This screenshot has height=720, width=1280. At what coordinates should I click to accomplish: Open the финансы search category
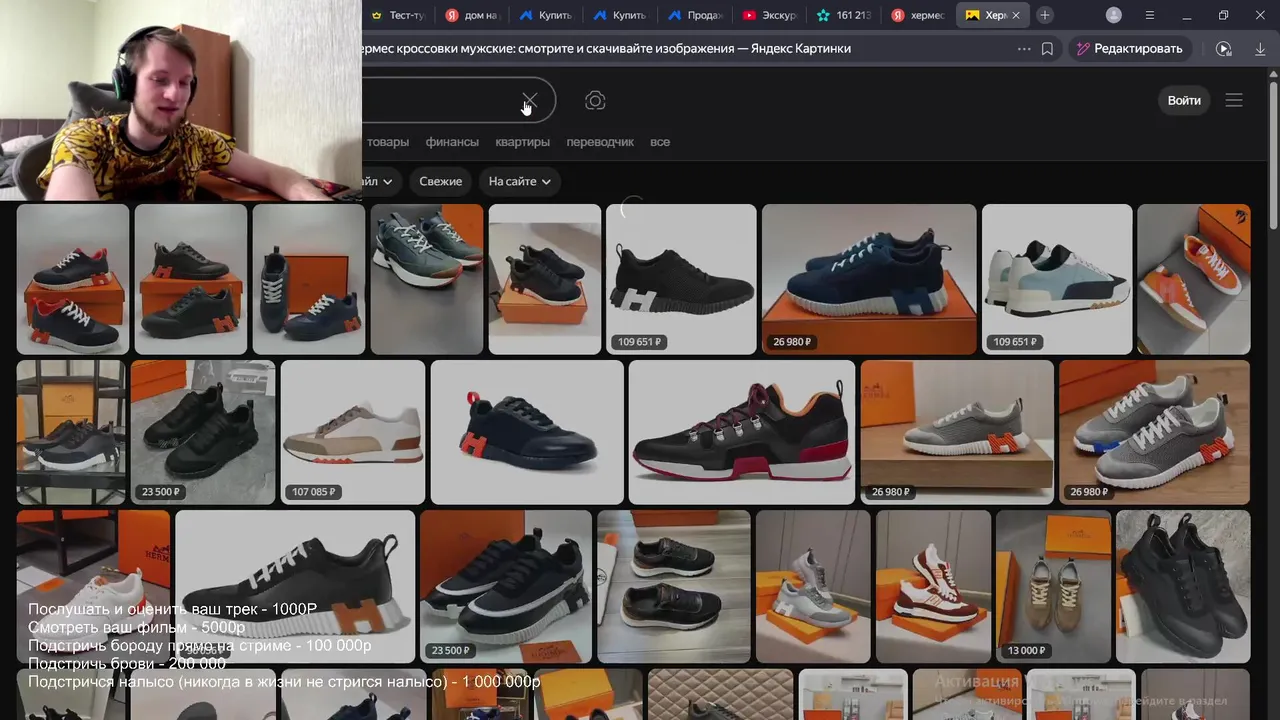452,142
